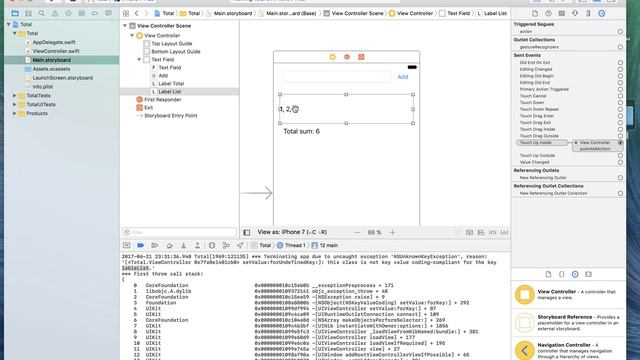
Task: Click the New Referencing Outlet connection circle
Action: (620, 178)
